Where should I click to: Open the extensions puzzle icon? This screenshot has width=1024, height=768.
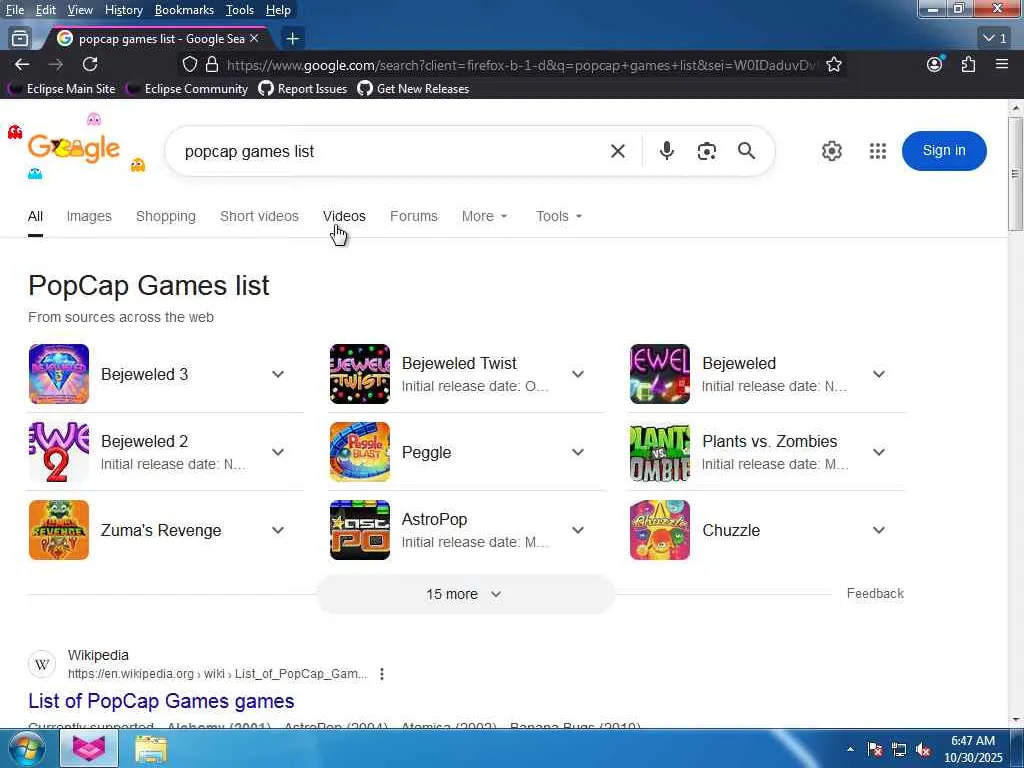coord(968,64)
